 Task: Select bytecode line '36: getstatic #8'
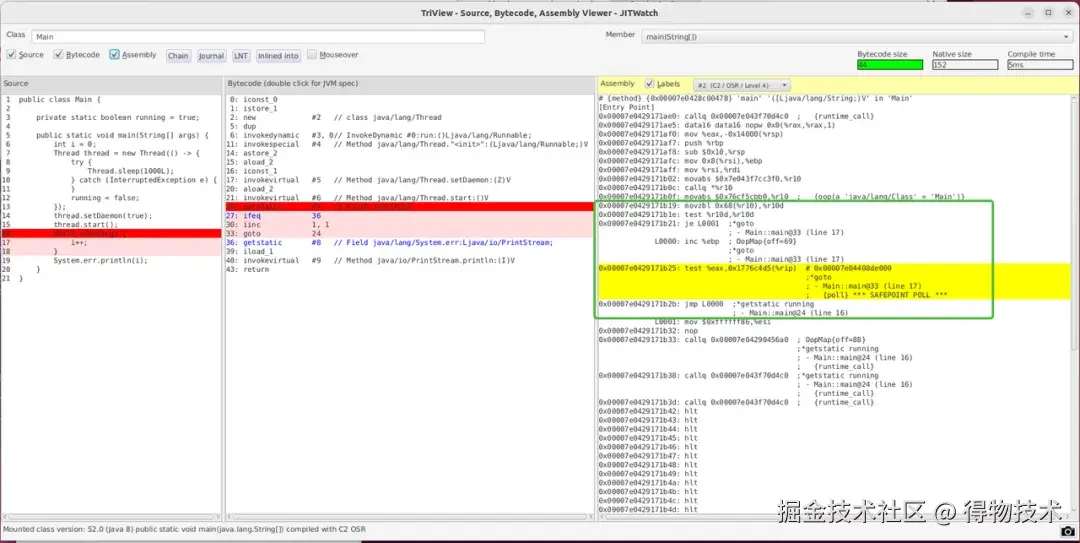[391, 243]
